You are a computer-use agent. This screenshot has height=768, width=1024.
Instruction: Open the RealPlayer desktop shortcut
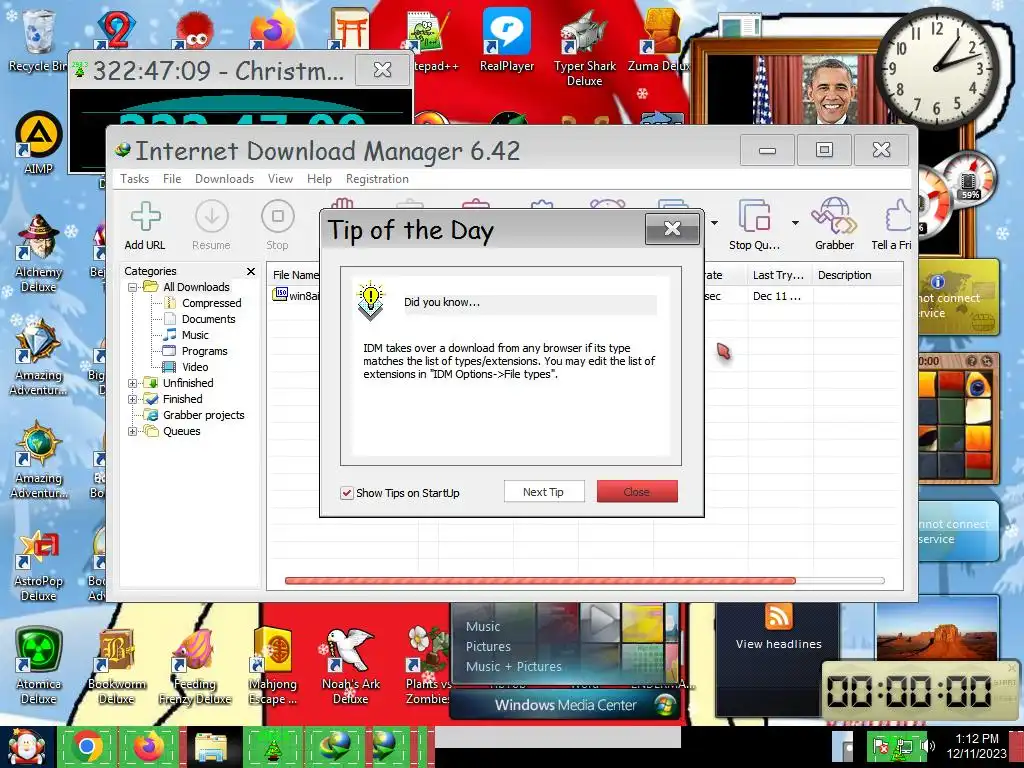[x=507, y=40]
